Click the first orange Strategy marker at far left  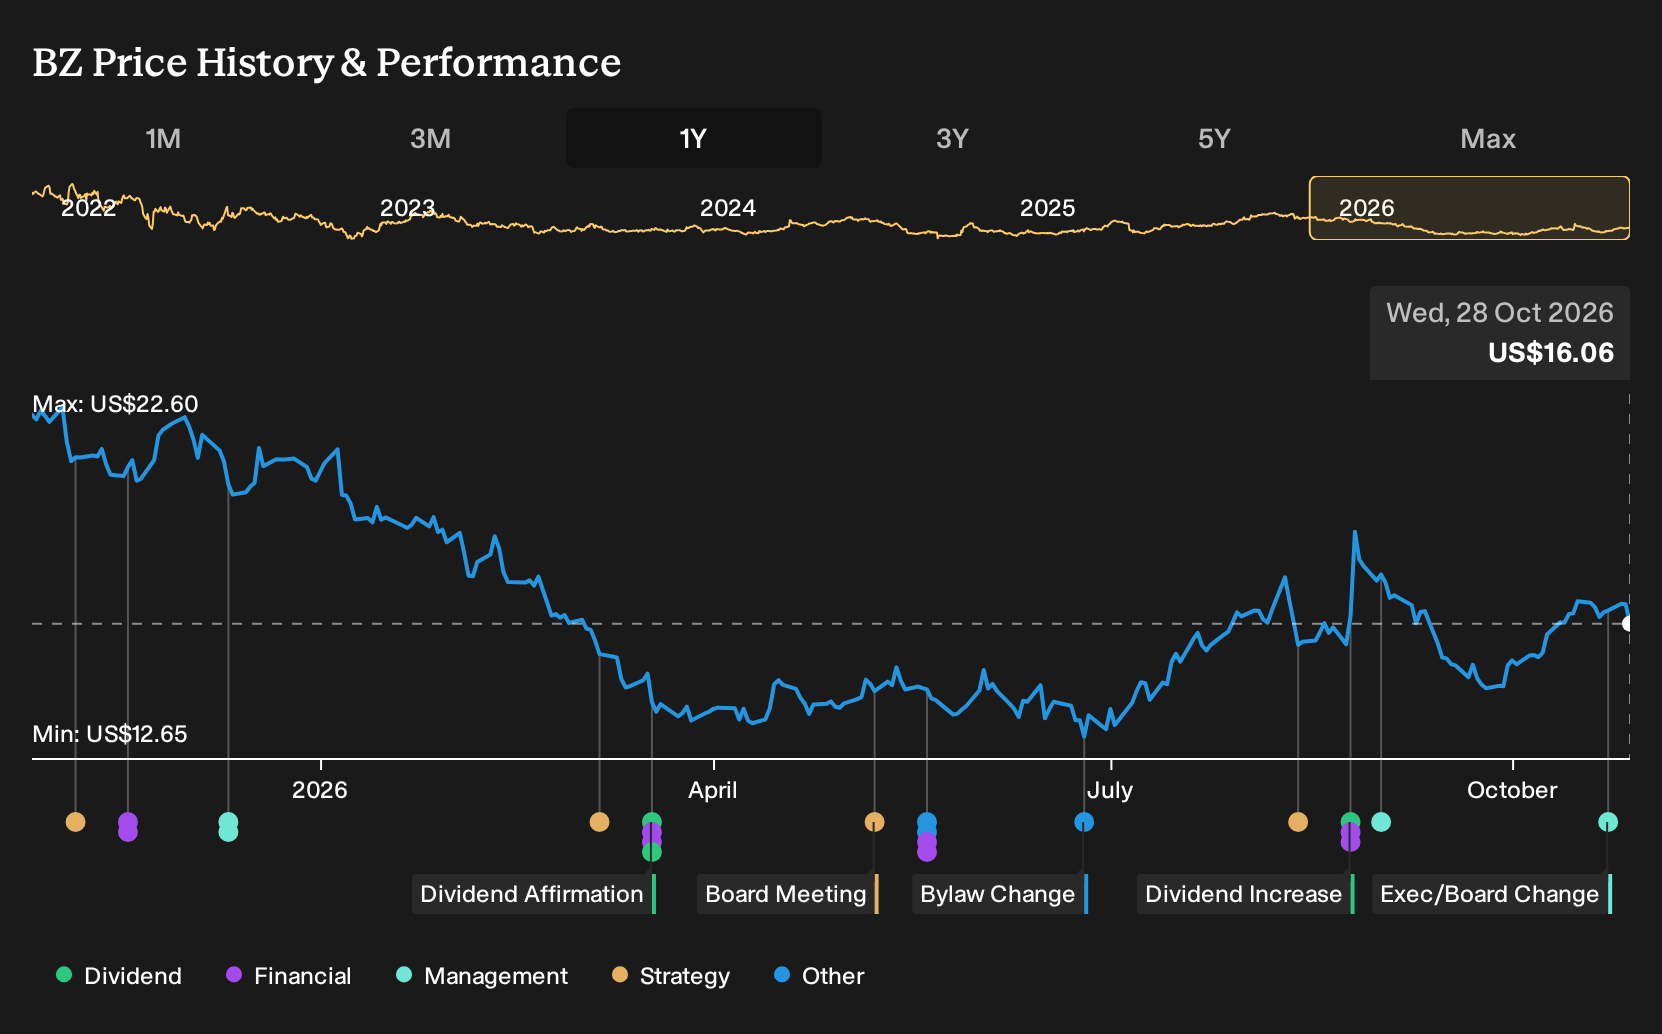point(75,822)
